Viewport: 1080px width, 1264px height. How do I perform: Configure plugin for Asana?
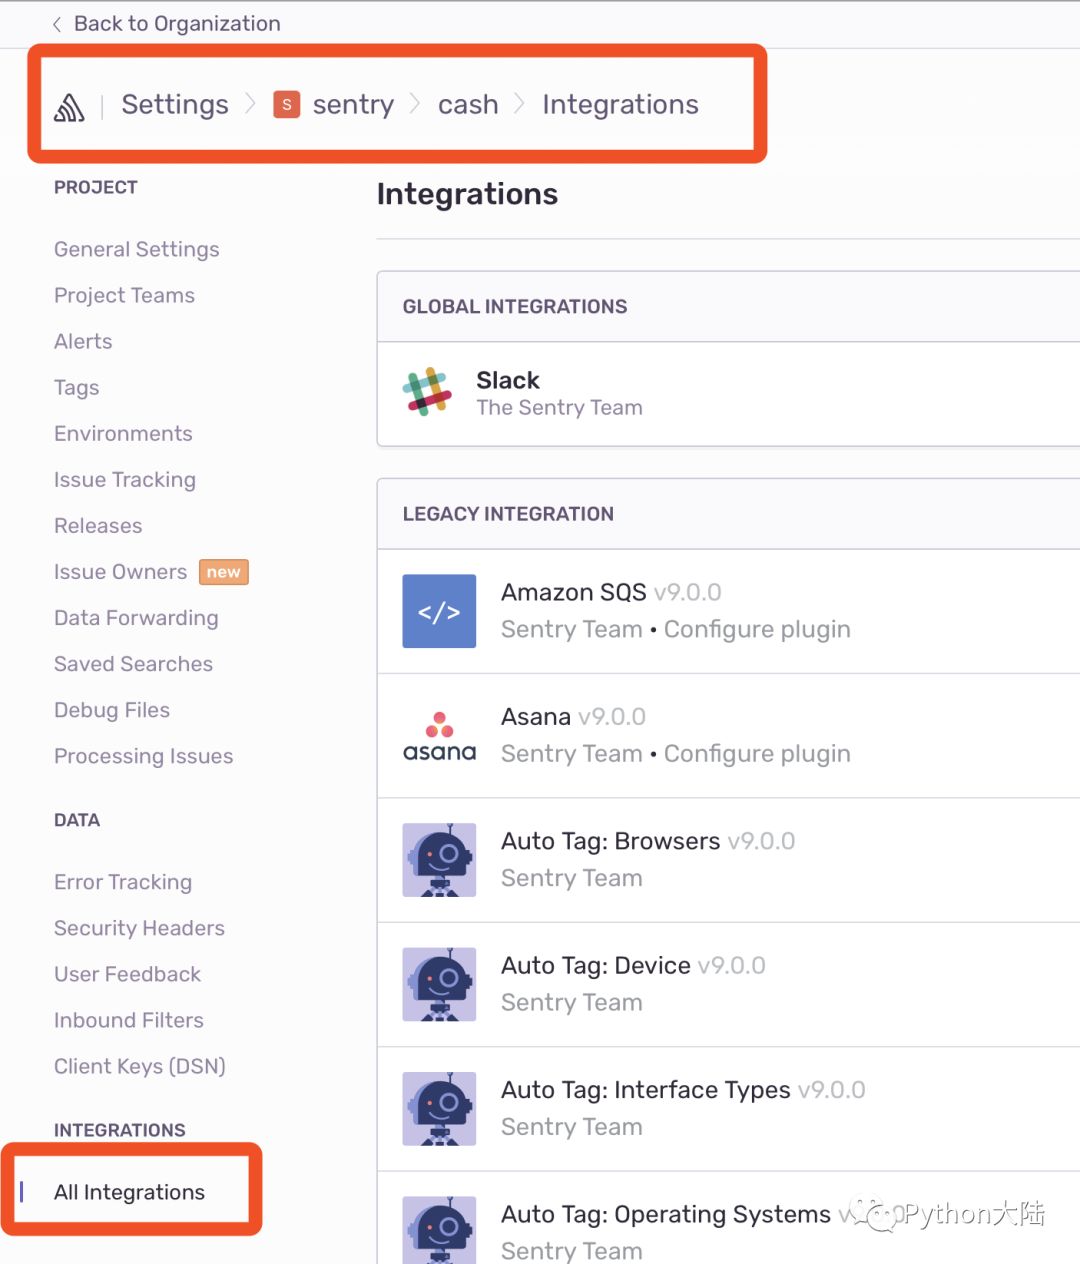pos(757,753)
